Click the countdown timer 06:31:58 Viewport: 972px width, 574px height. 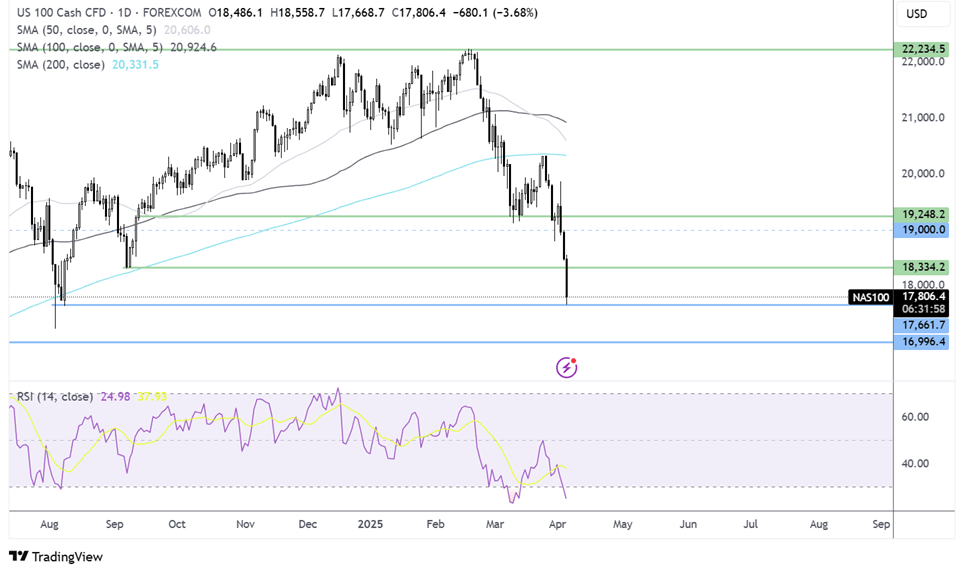coord(924,309)
